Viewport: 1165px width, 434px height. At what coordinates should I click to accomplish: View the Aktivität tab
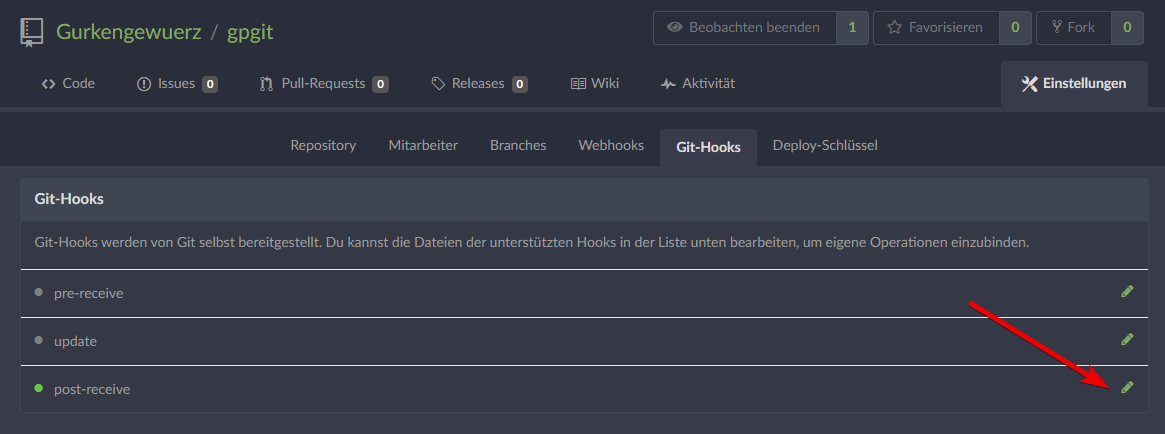click(698, 84)
